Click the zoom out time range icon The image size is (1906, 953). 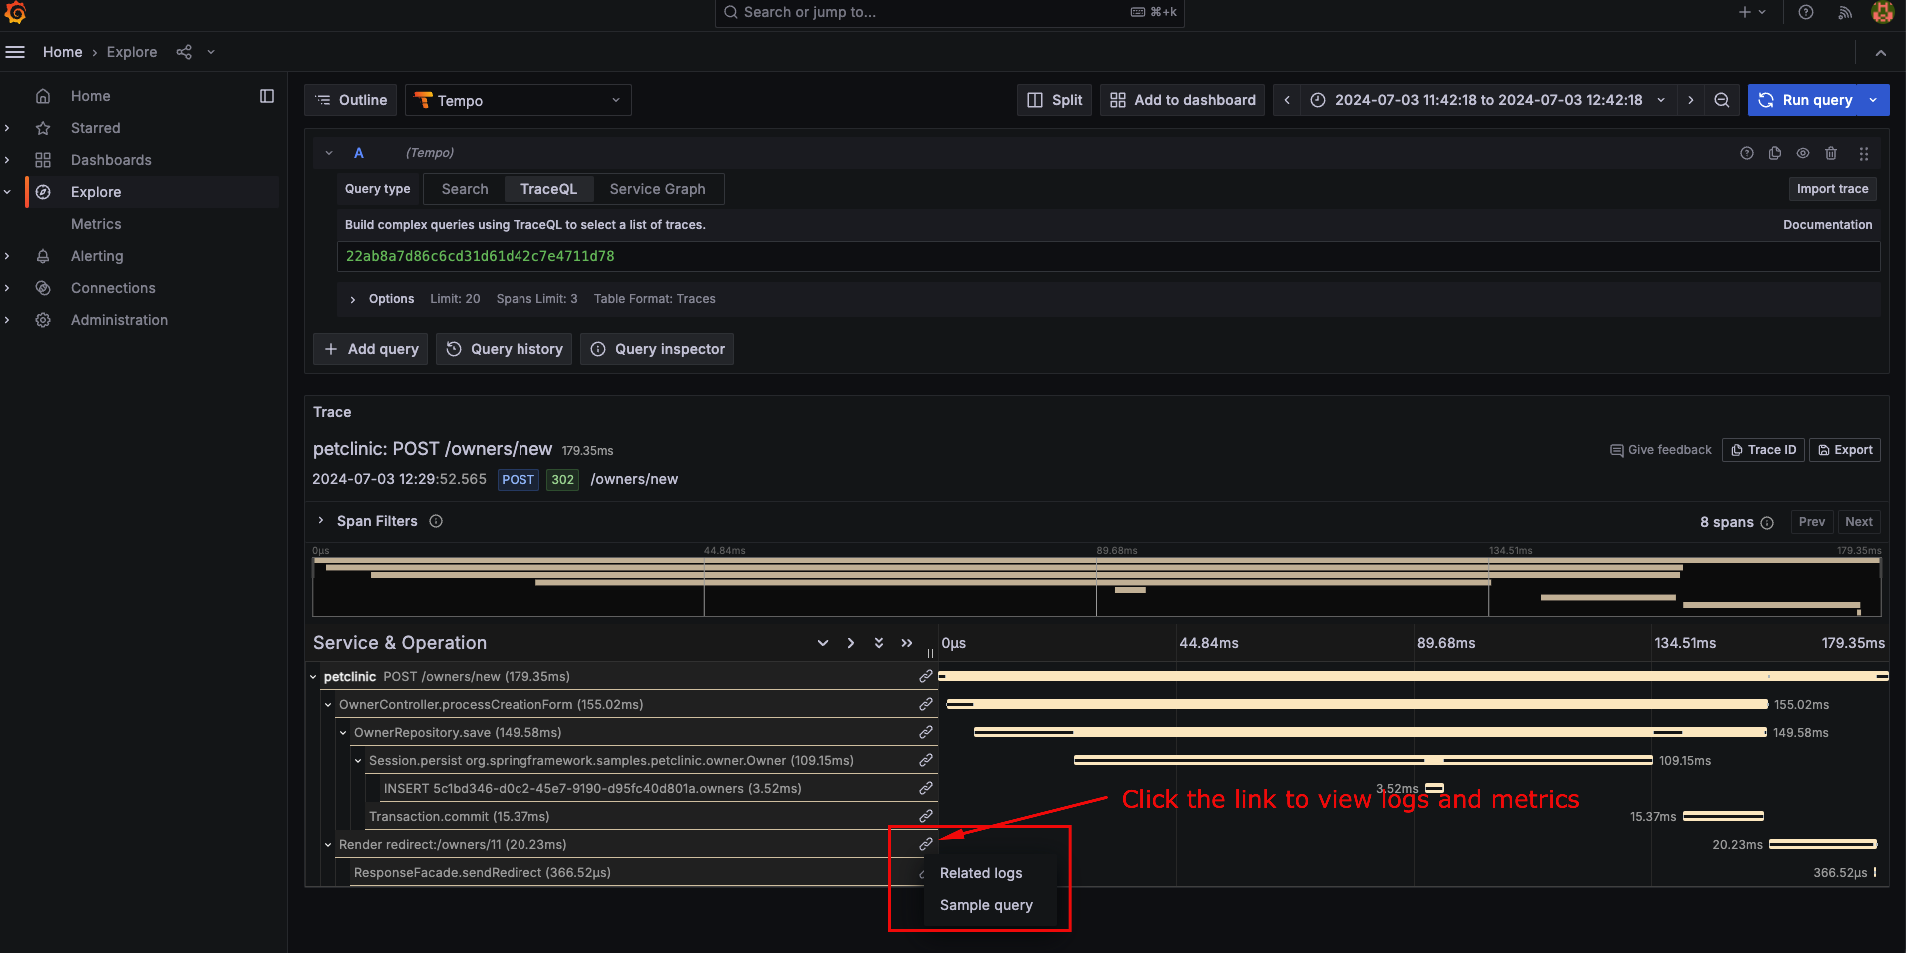[1721, 100]
